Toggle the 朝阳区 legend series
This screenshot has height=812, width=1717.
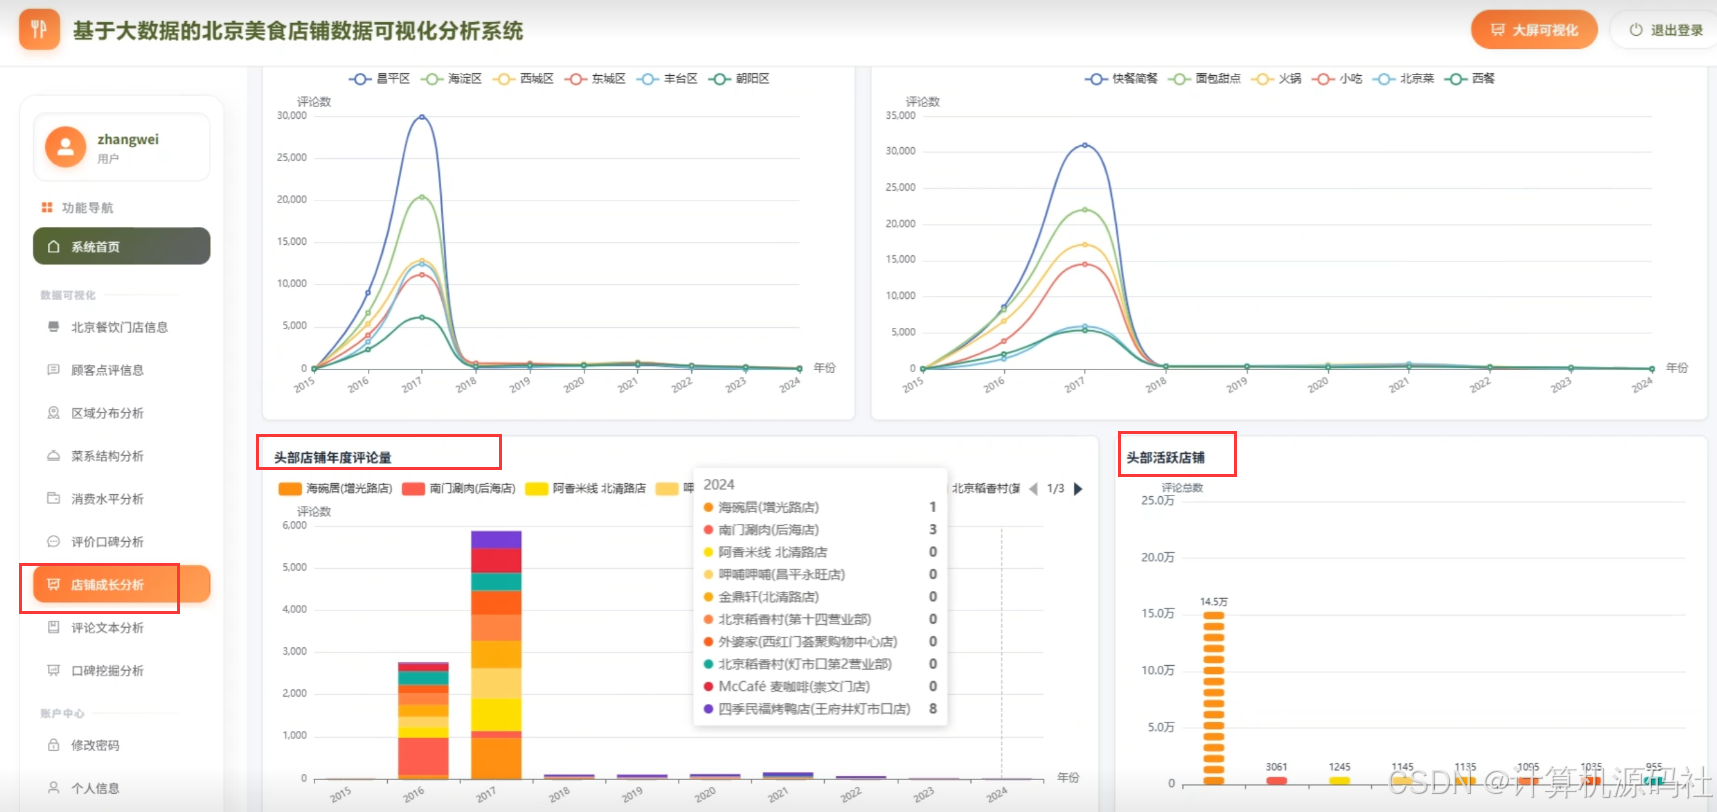pyautogui.click(x=739, y=78)
